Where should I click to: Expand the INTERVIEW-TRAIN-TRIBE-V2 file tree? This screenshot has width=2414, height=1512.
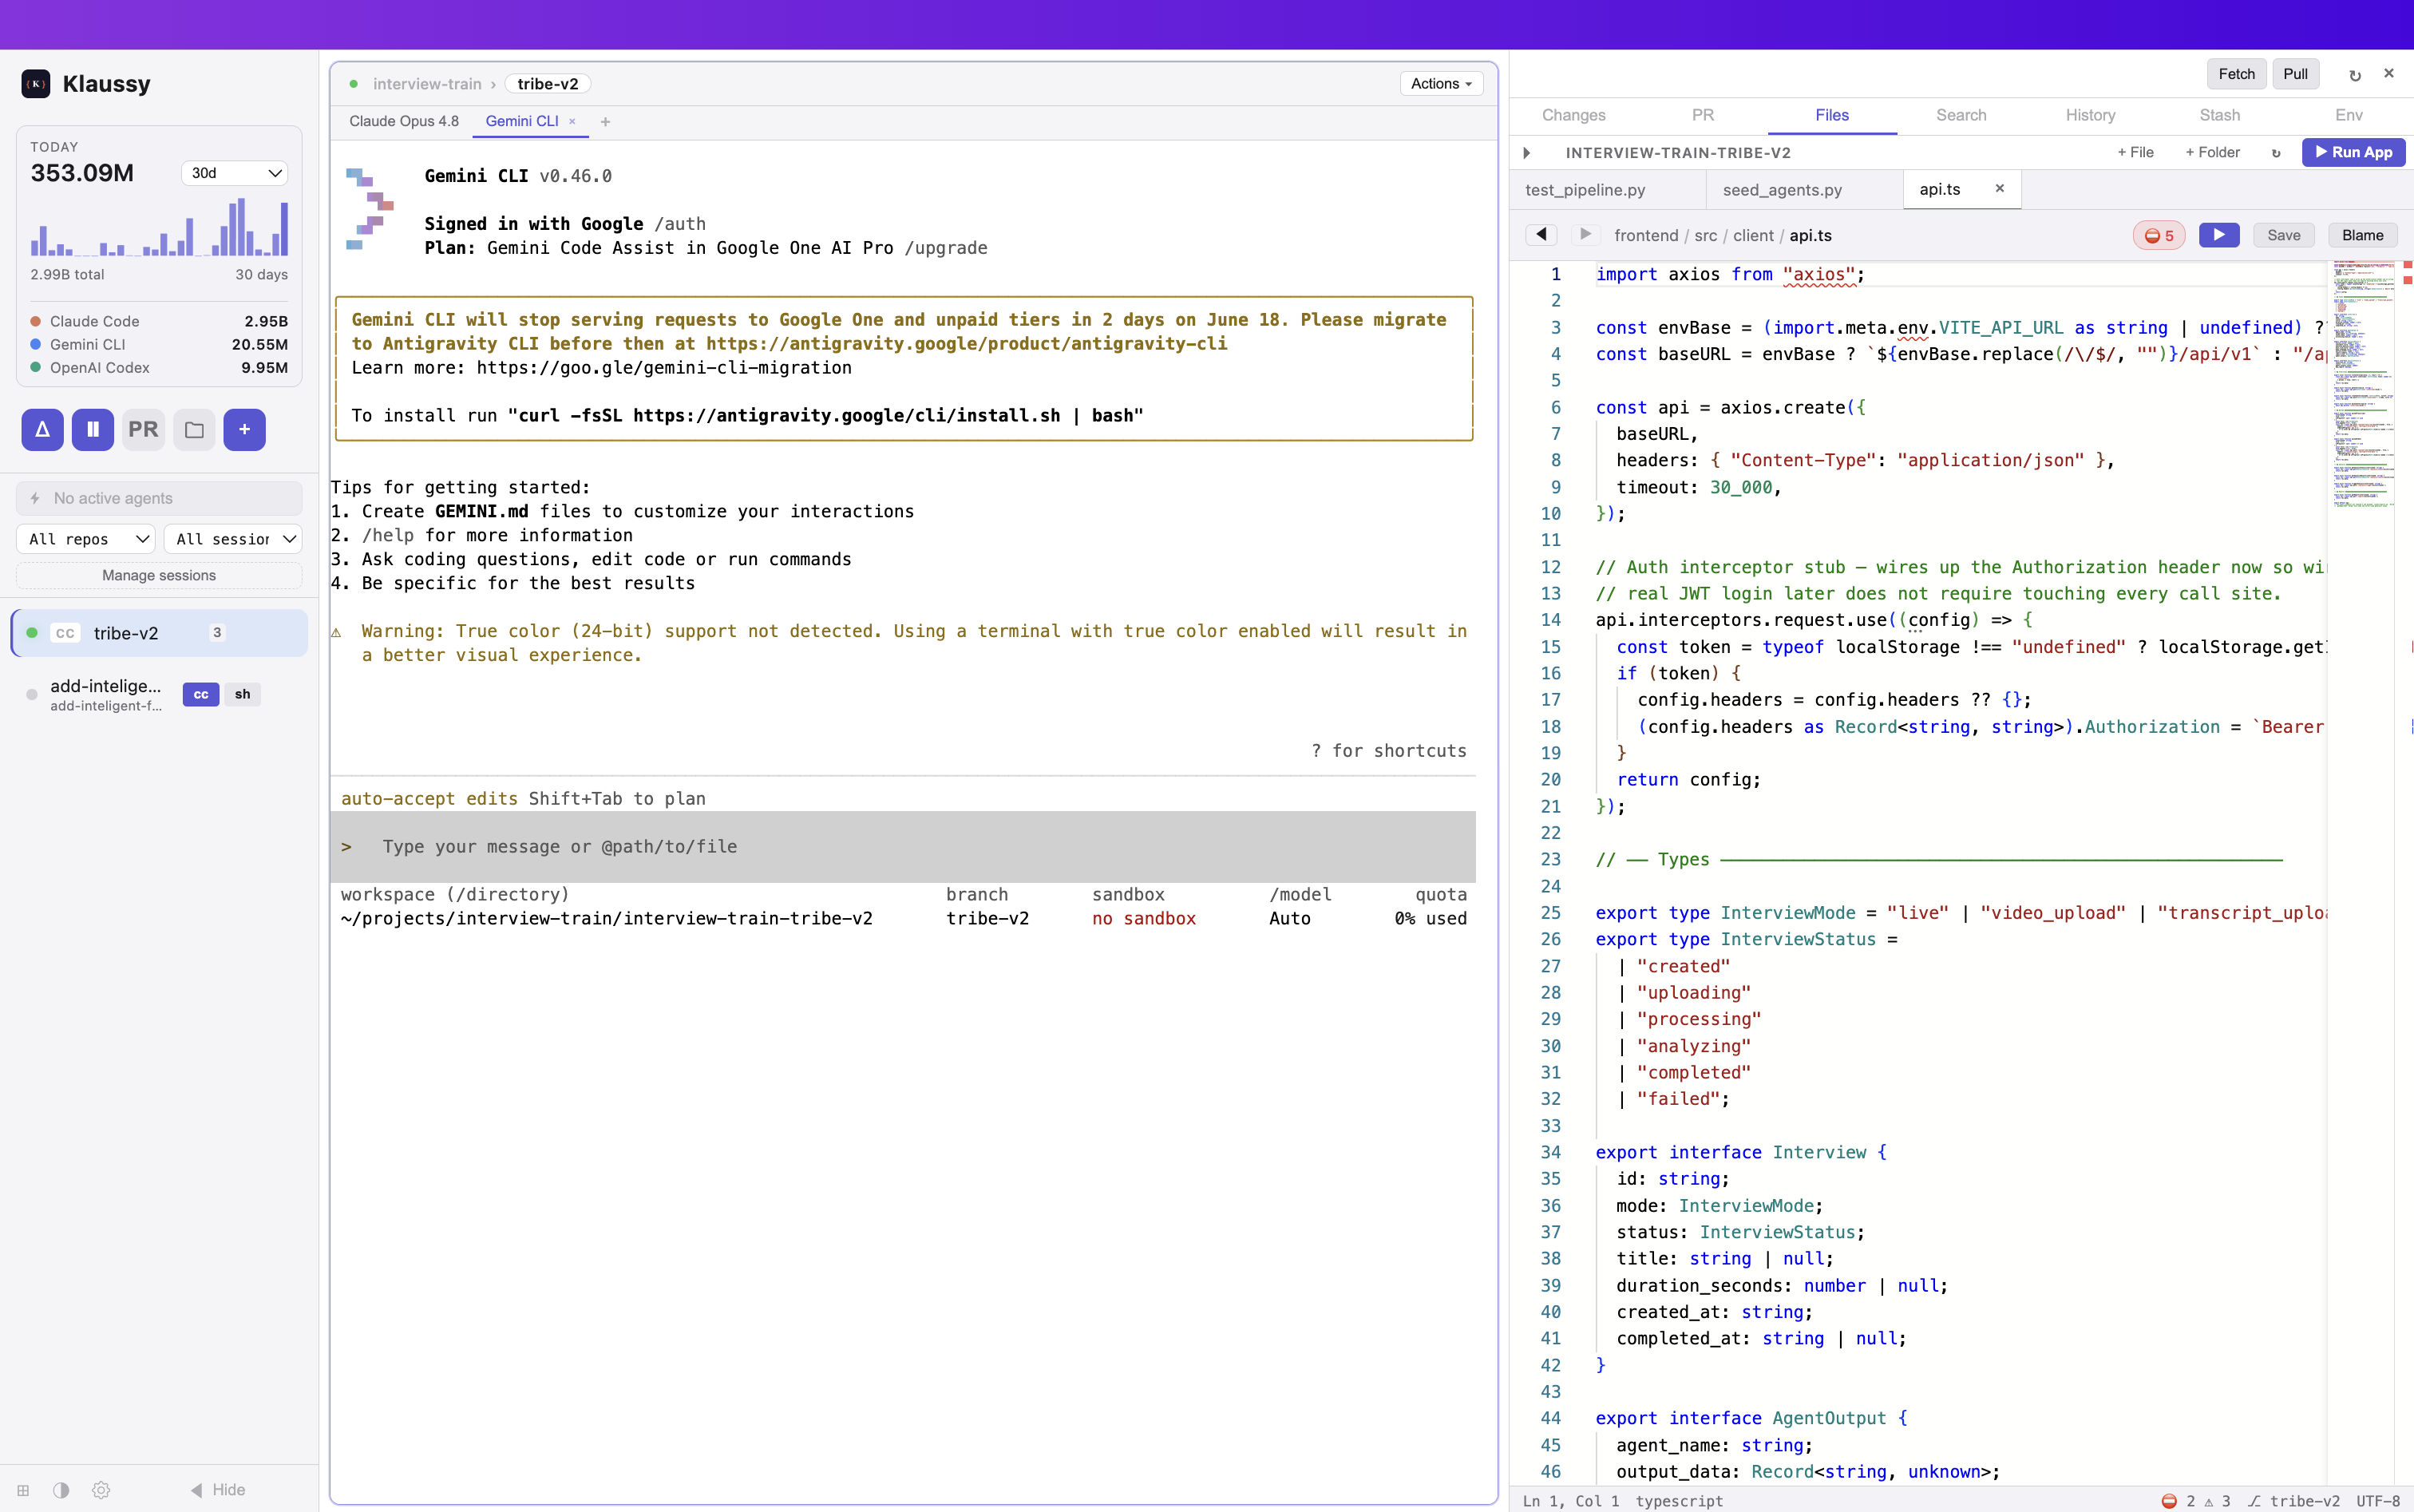(1527, 153)
